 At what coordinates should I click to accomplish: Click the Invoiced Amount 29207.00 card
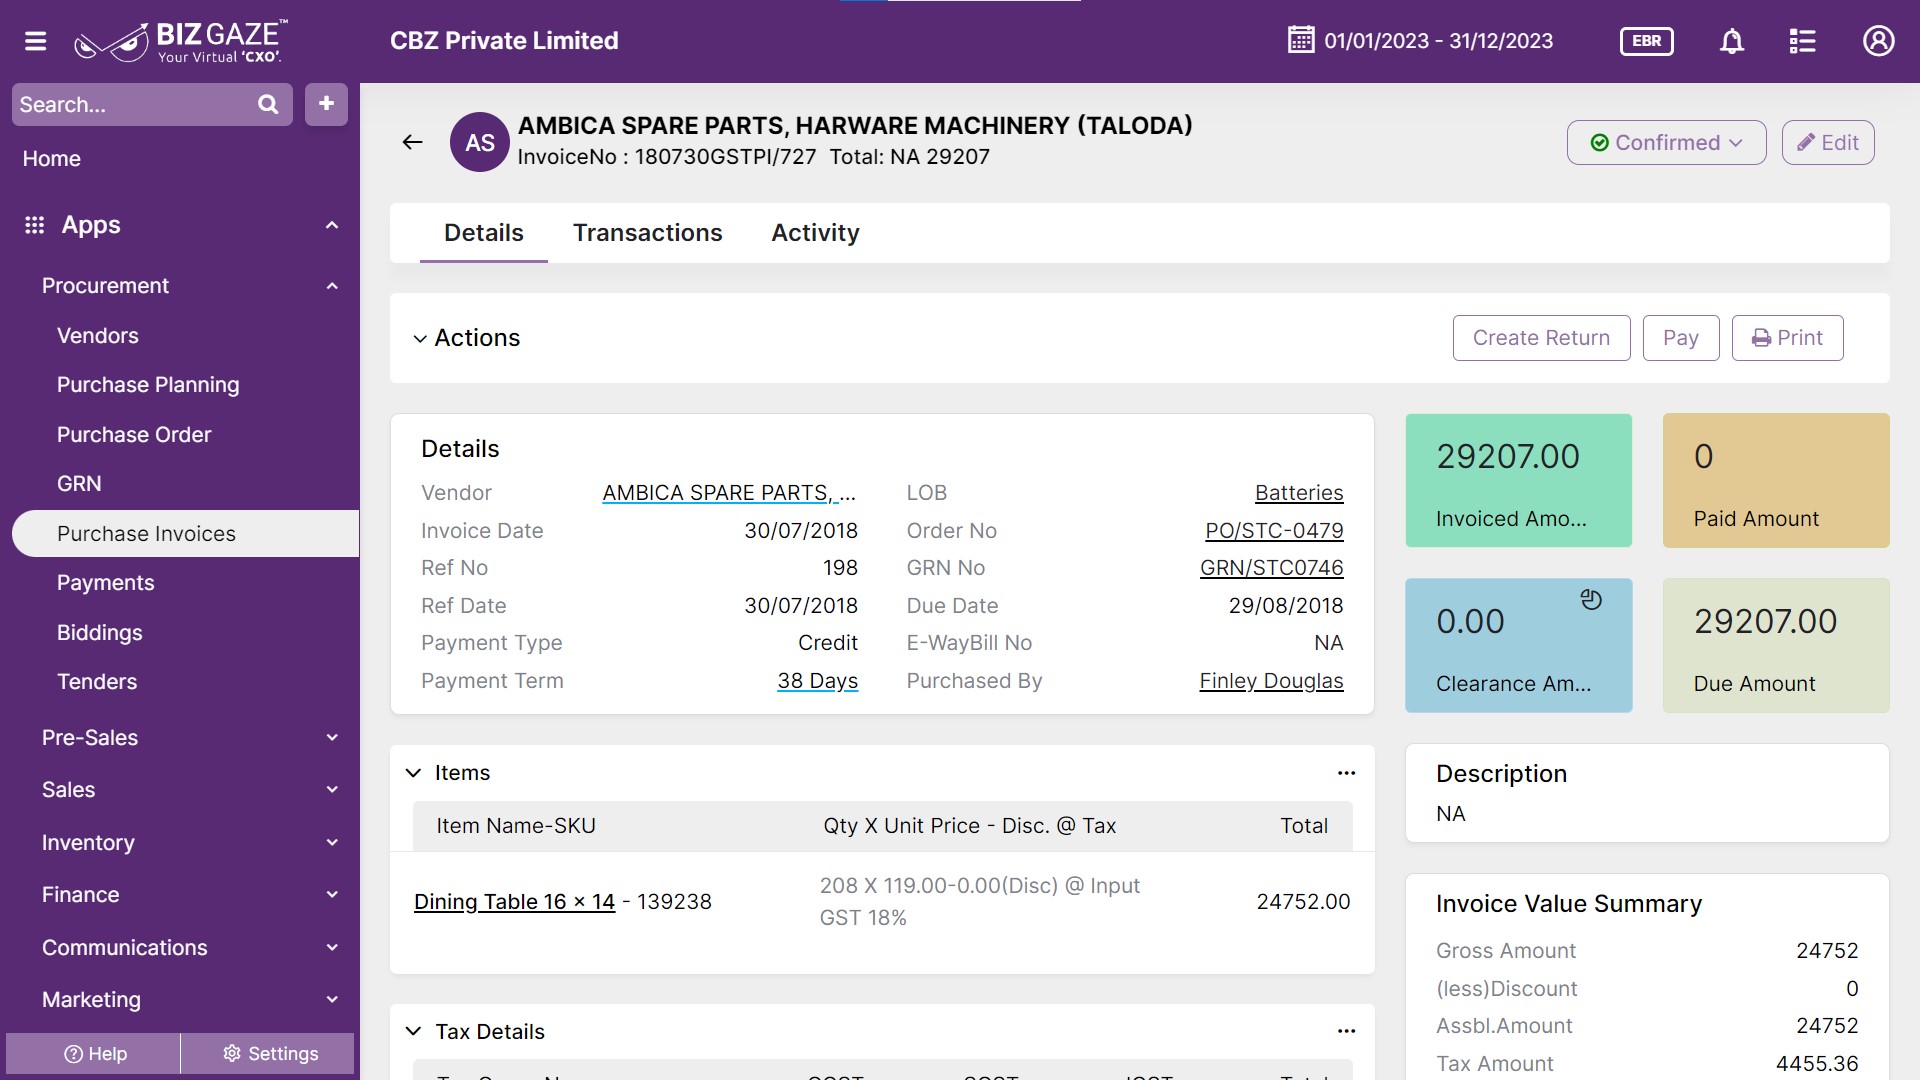(1518, 480)
